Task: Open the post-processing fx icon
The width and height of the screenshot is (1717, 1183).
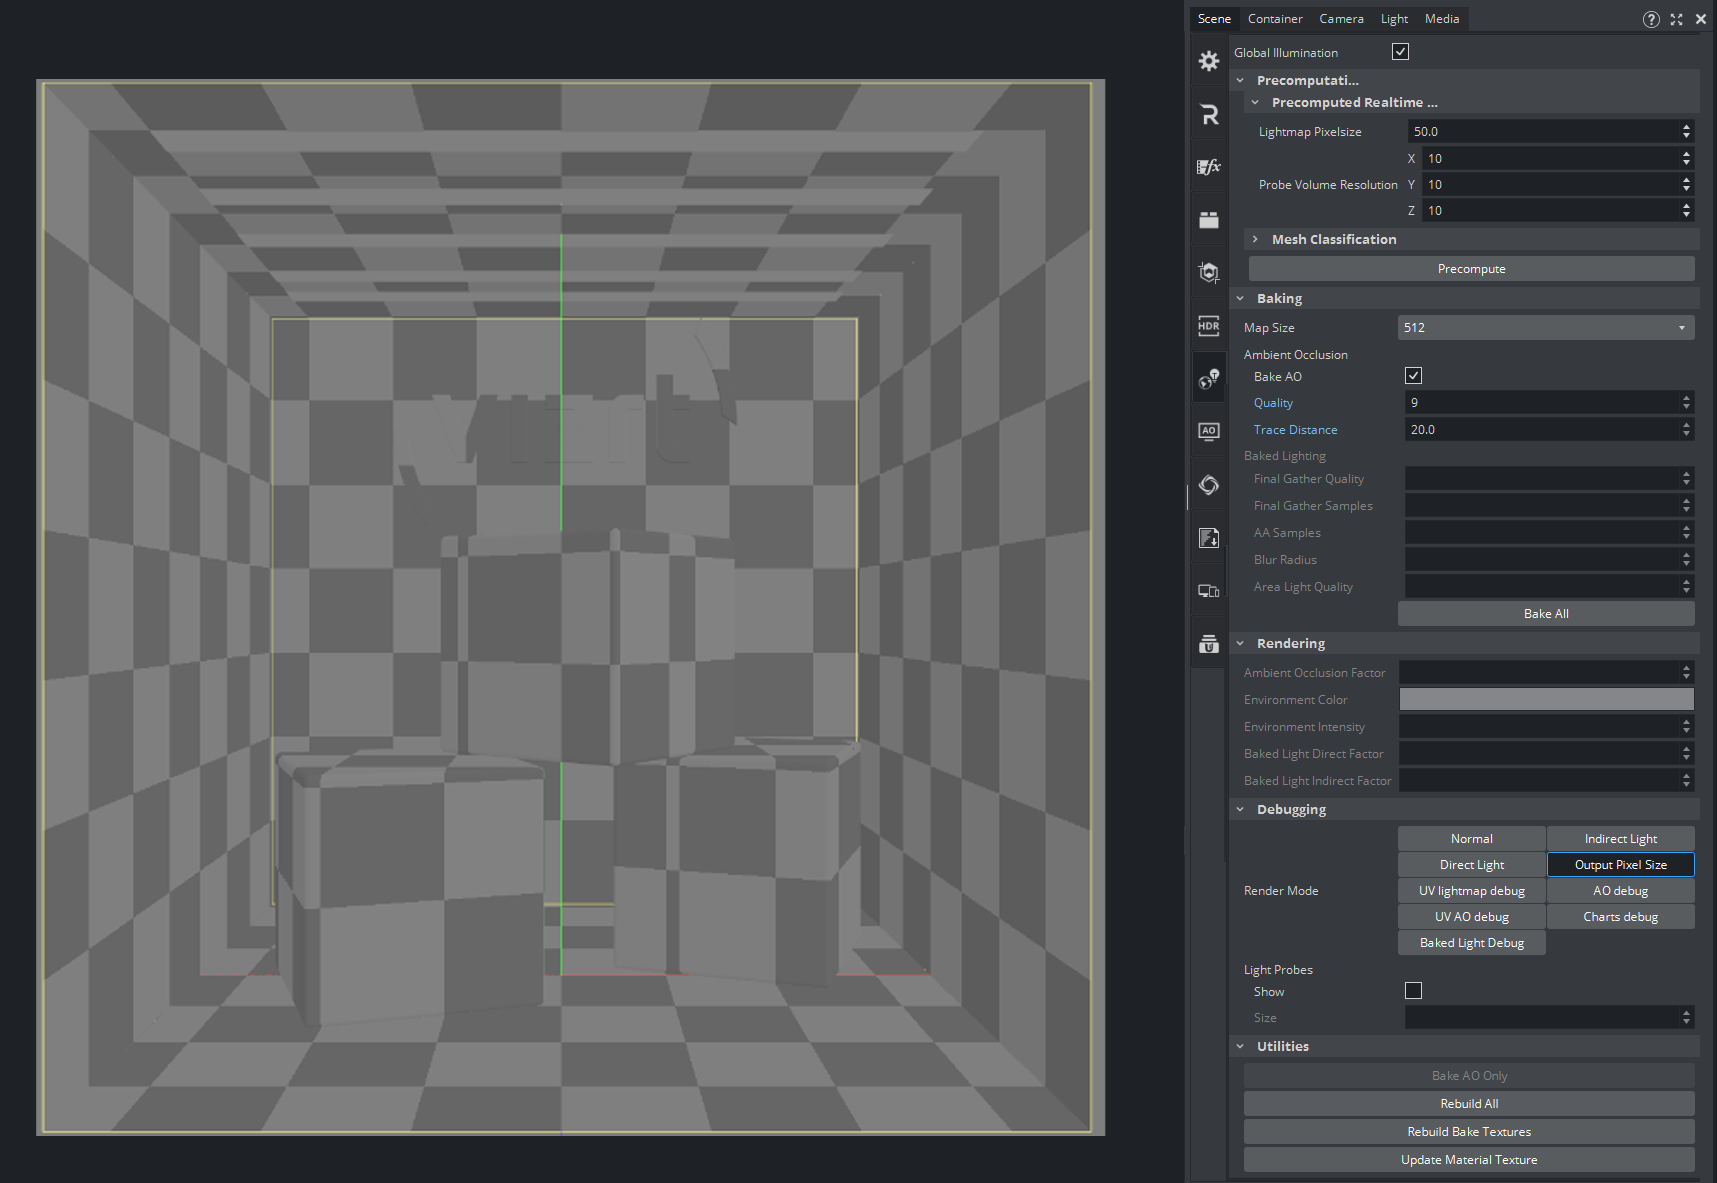Action: tap(1209, 167)
